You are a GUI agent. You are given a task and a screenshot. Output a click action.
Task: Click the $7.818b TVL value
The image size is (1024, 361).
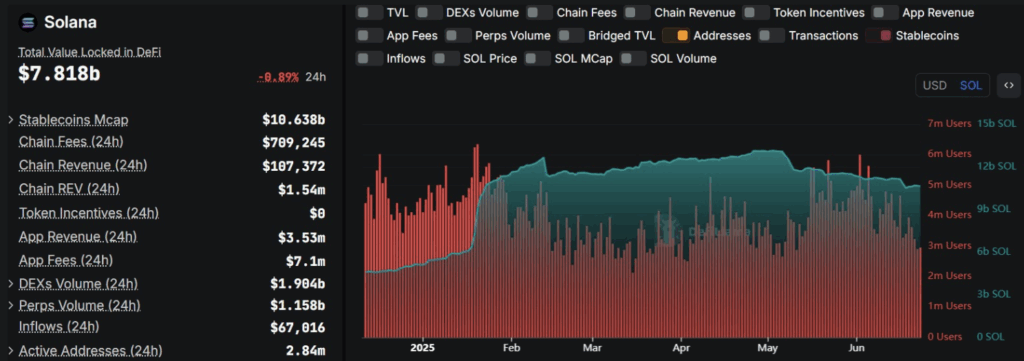coord(59,74)
